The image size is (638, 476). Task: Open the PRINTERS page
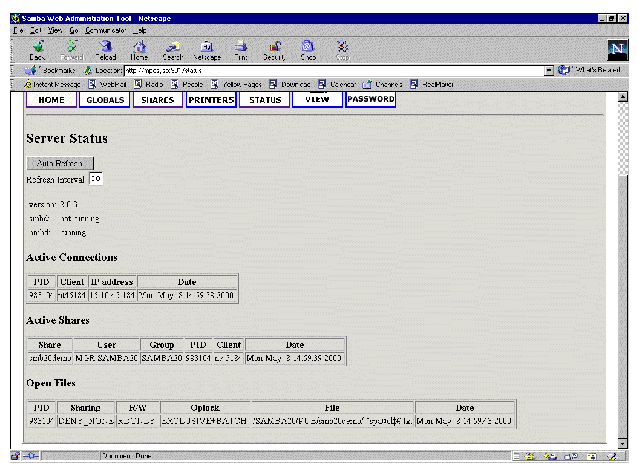click(x=211, y=100)
